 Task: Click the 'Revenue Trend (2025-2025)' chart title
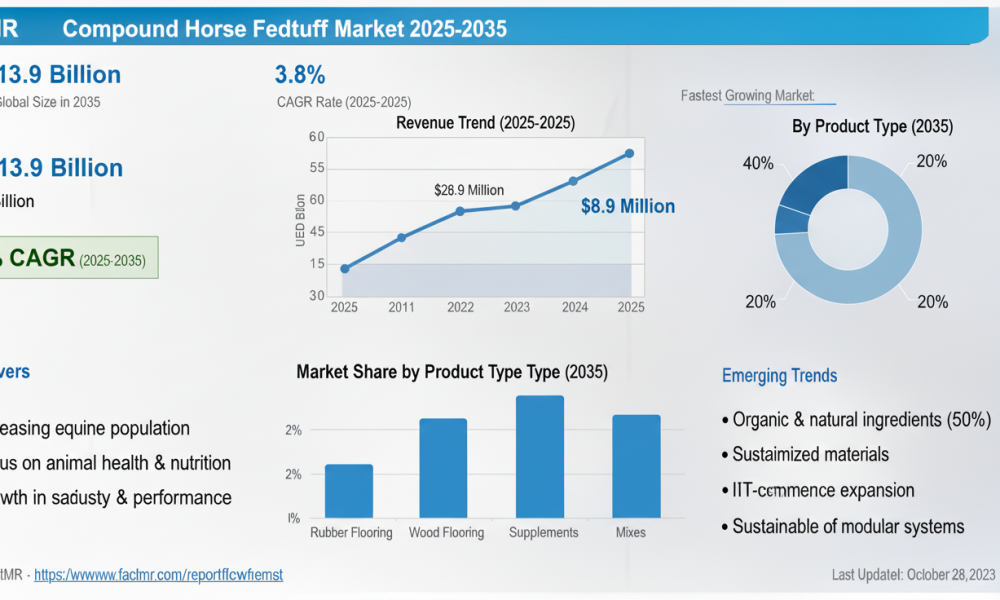[x=485, y=122]
